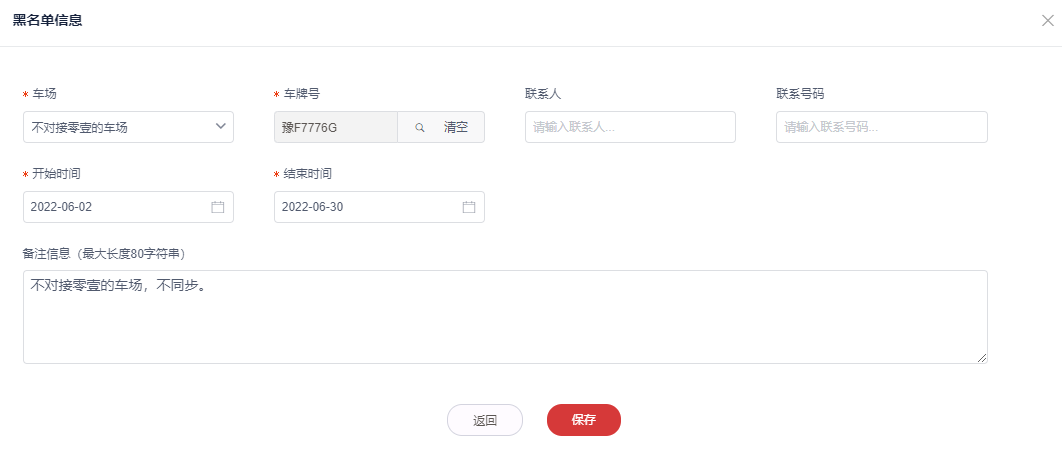Image resolution: width=1062 pixels, height=458 pixels.
Task: Open the start date calendar icon
Action: click(x=218, y=207)
